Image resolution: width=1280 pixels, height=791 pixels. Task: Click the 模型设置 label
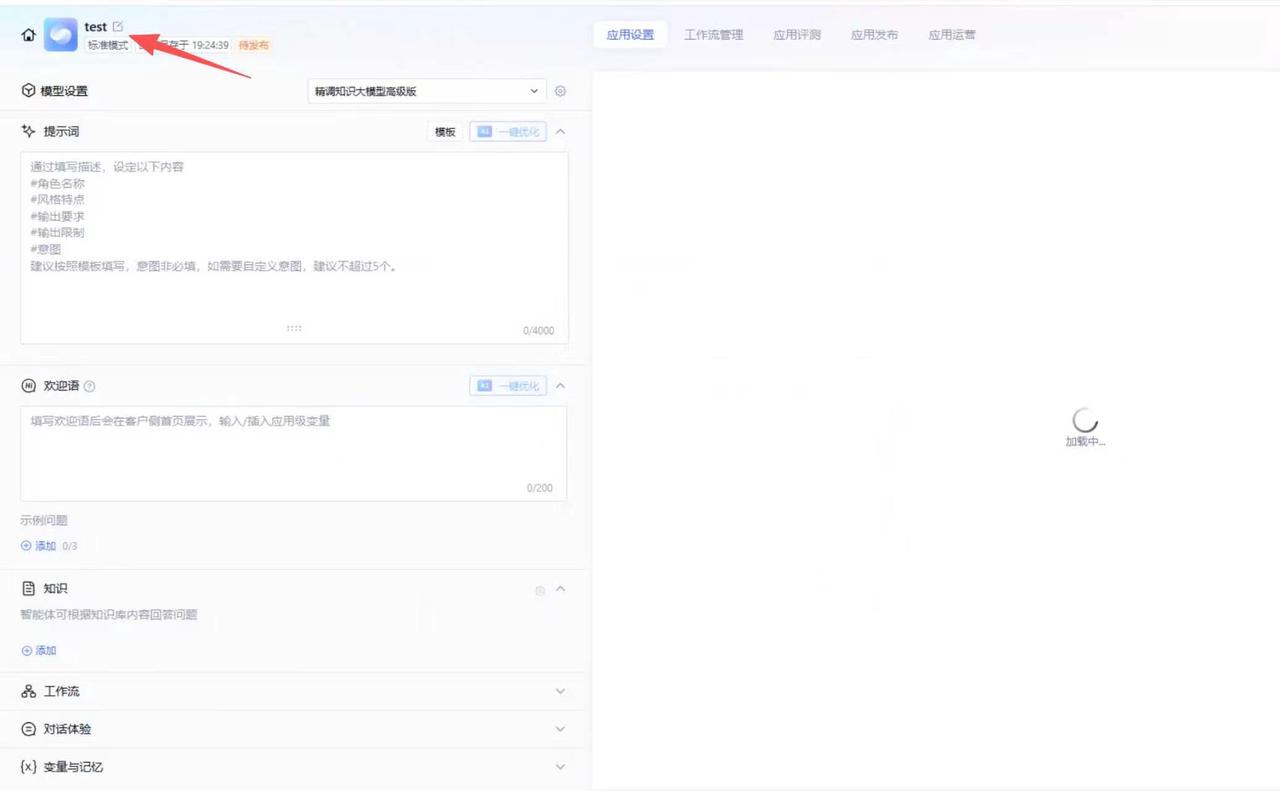tap(64, 91)
